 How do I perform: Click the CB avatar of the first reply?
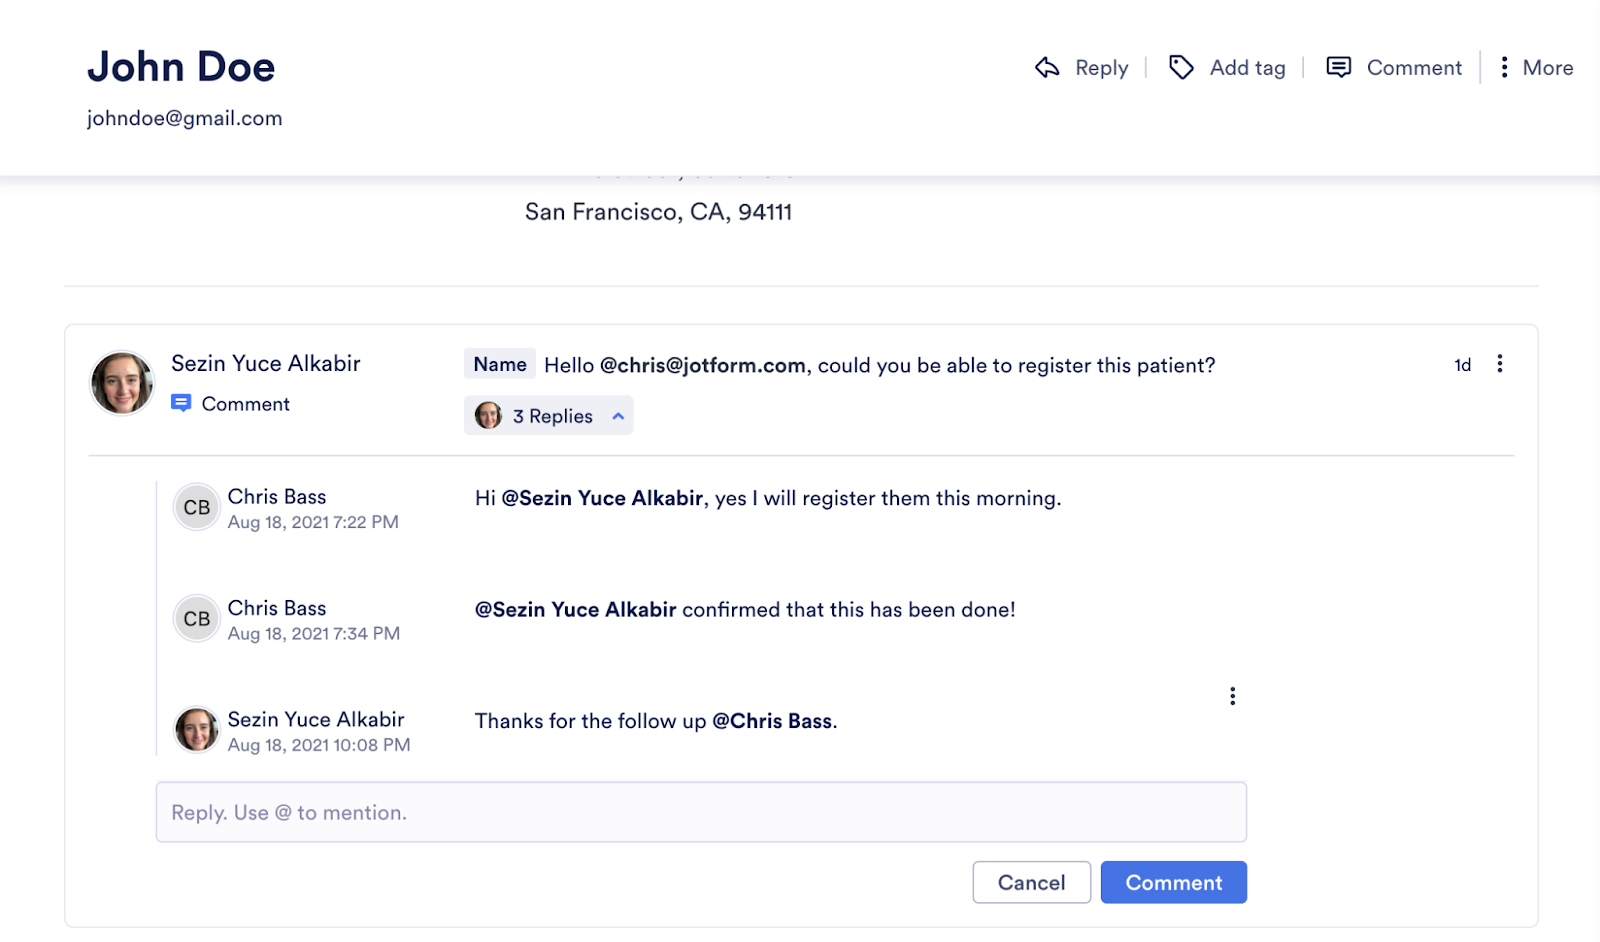(x=196, y=508)
